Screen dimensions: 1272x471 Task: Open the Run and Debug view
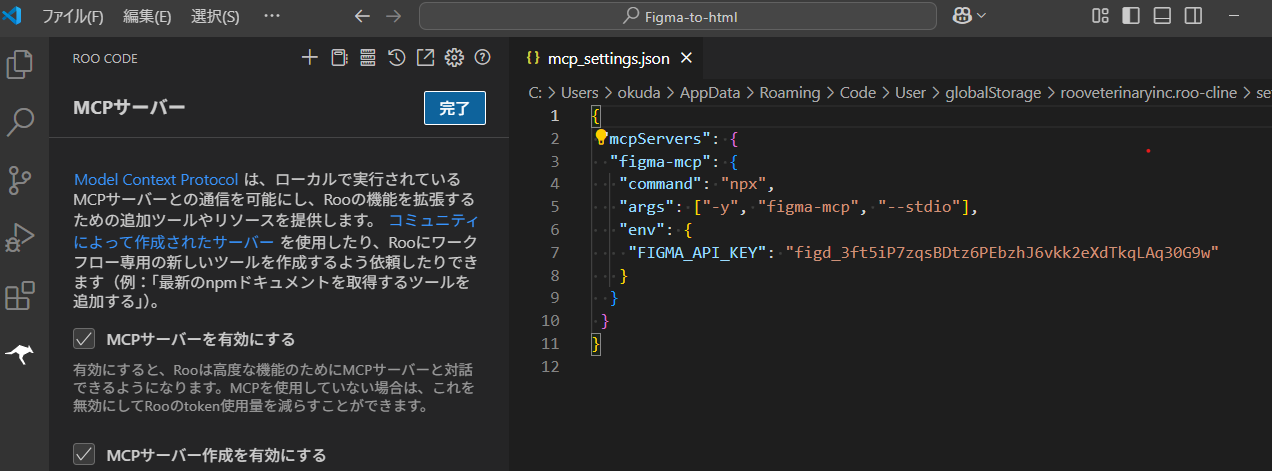pyautogui.click(x=20, y=238)
